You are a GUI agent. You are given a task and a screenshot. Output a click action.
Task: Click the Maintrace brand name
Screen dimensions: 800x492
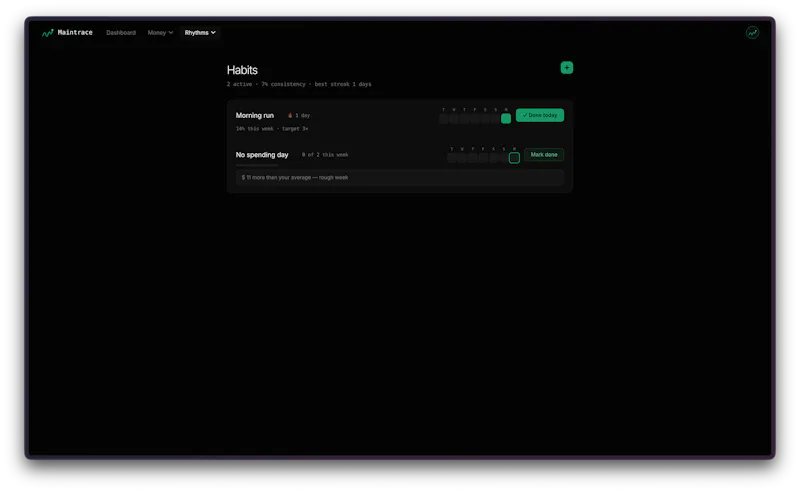(75, 32)
